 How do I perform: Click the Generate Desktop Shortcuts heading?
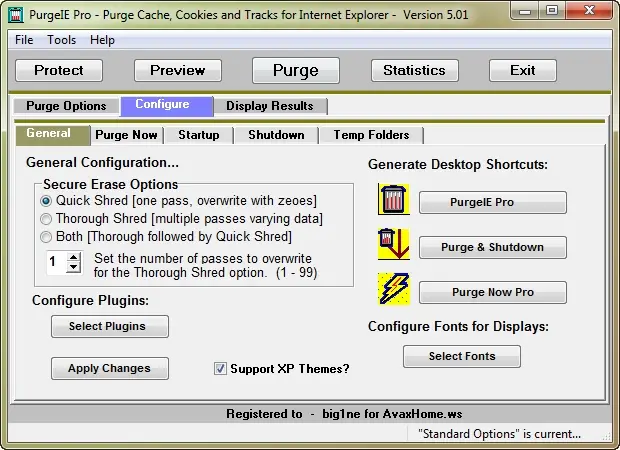458,164
